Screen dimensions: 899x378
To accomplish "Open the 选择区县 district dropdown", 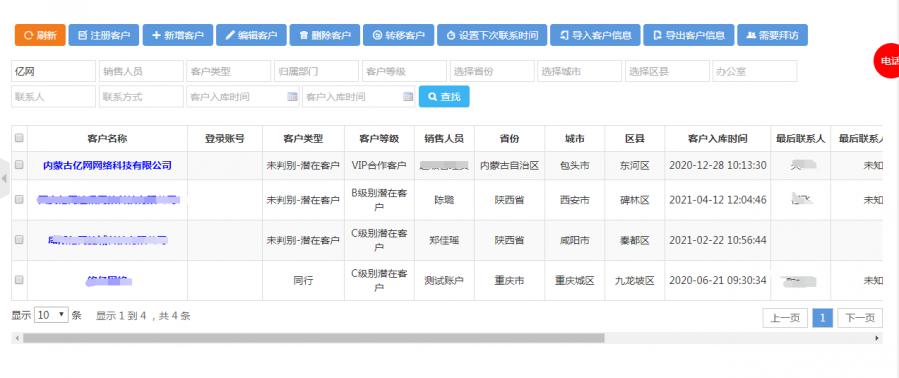I will 667,71.
